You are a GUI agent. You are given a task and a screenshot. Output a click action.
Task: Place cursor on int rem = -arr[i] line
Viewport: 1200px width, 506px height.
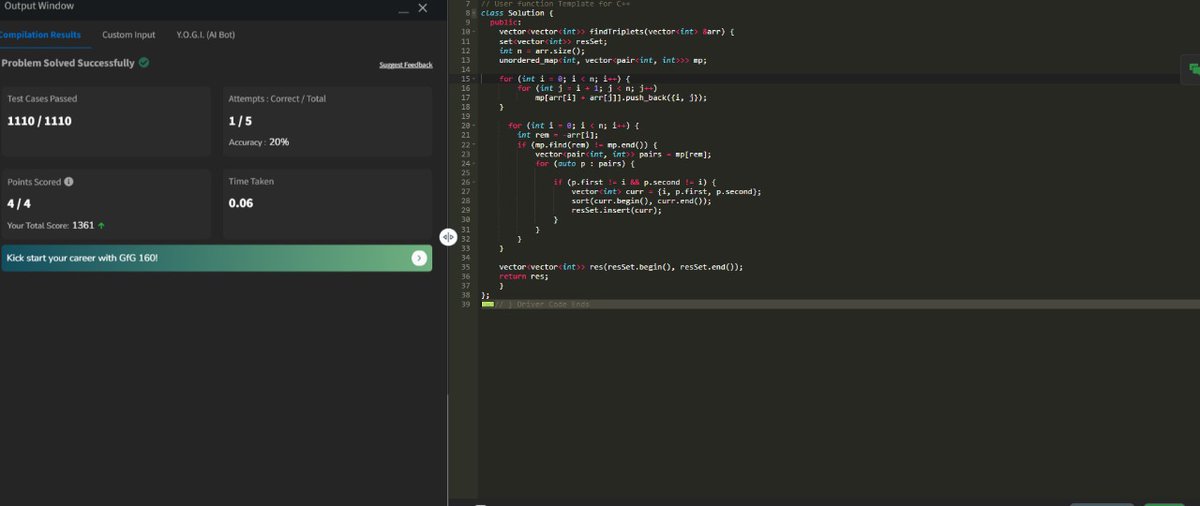click(557, 135)
